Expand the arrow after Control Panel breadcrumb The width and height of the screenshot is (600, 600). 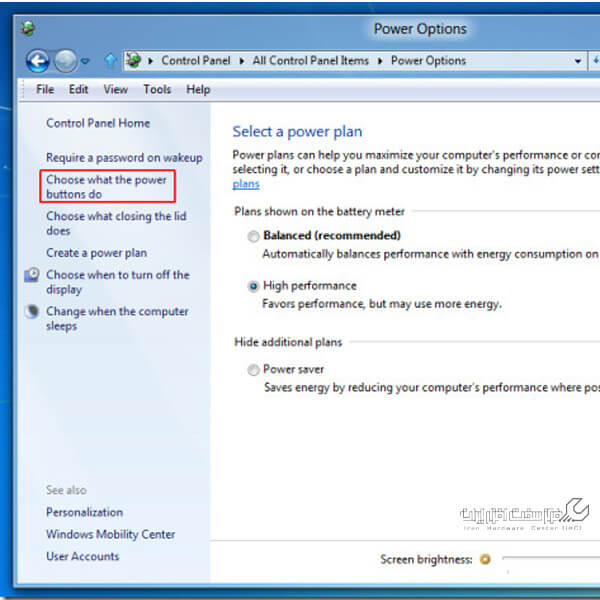(242, 61)
